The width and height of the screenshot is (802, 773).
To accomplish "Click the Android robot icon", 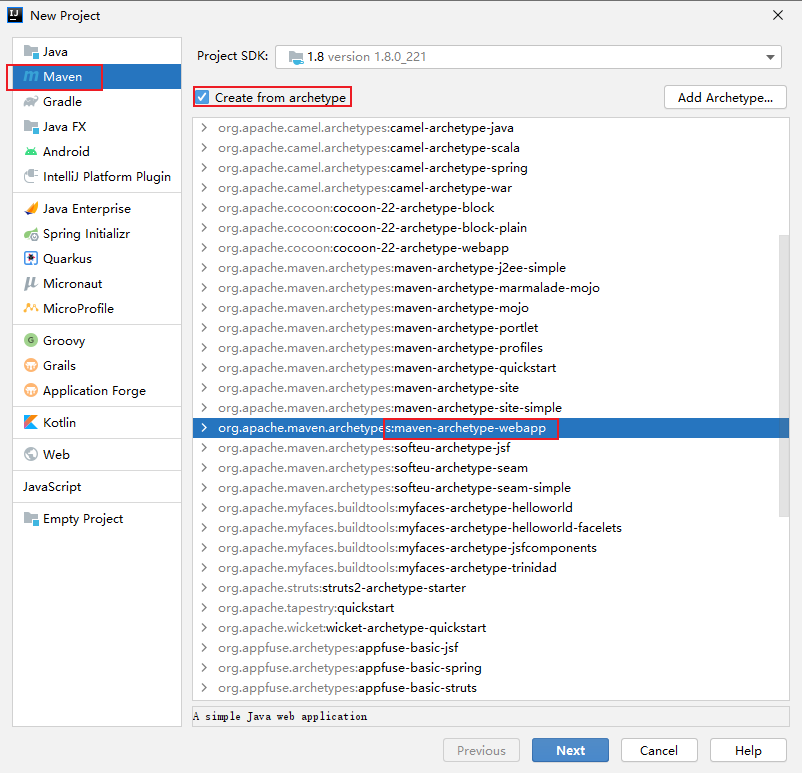I will [31, 151].
